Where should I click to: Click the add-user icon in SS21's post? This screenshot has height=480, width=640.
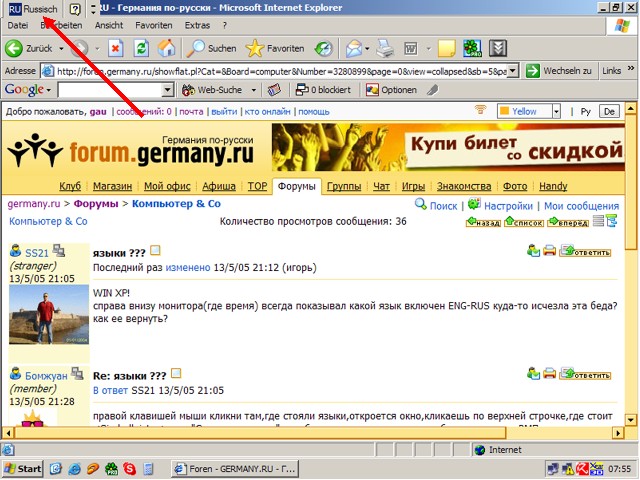pos(533,250)
